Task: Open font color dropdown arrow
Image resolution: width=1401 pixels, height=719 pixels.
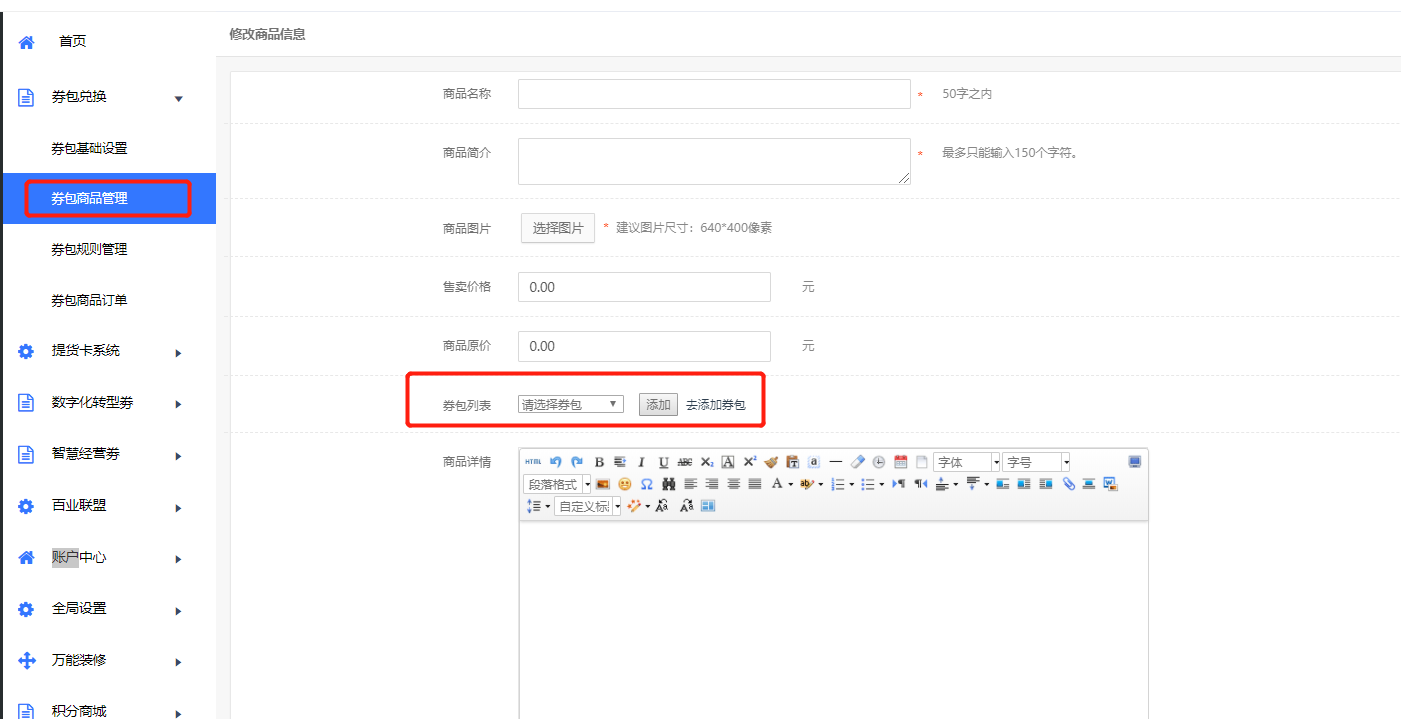Action: tap(791, 484)
